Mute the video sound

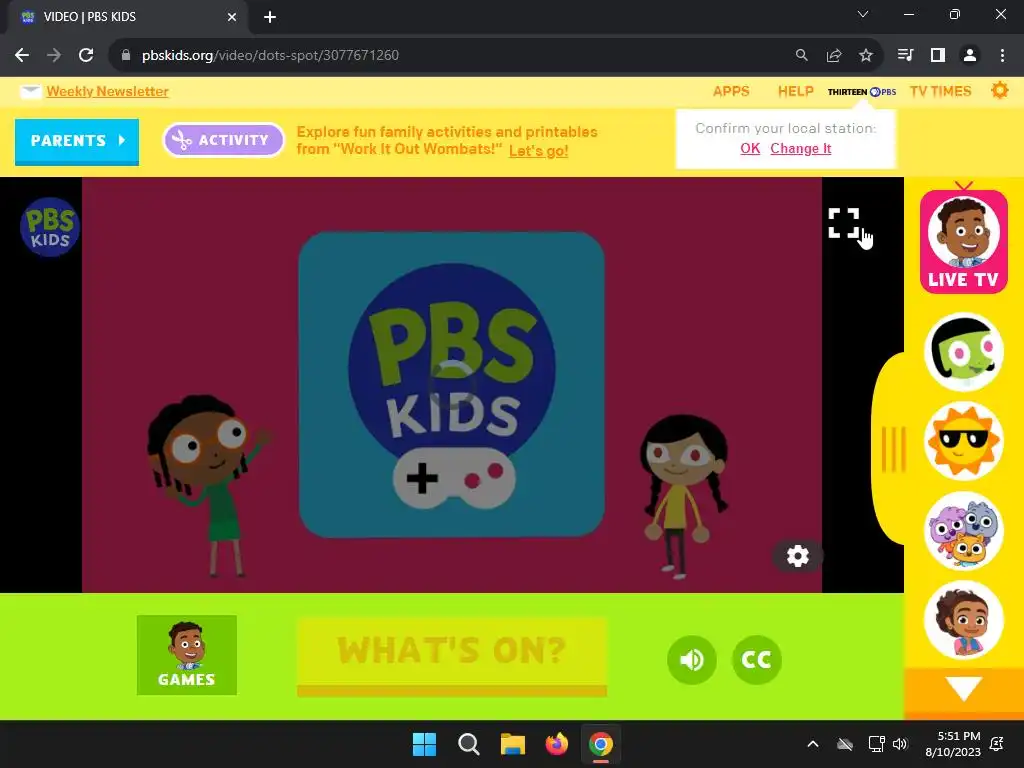pyautogui.click(x=692, y=660)
